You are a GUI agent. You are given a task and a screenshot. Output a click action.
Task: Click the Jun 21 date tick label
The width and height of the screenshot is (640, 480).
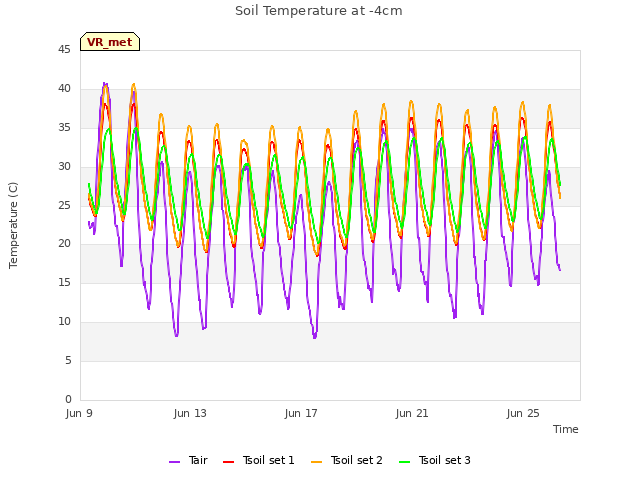[412, 413]
